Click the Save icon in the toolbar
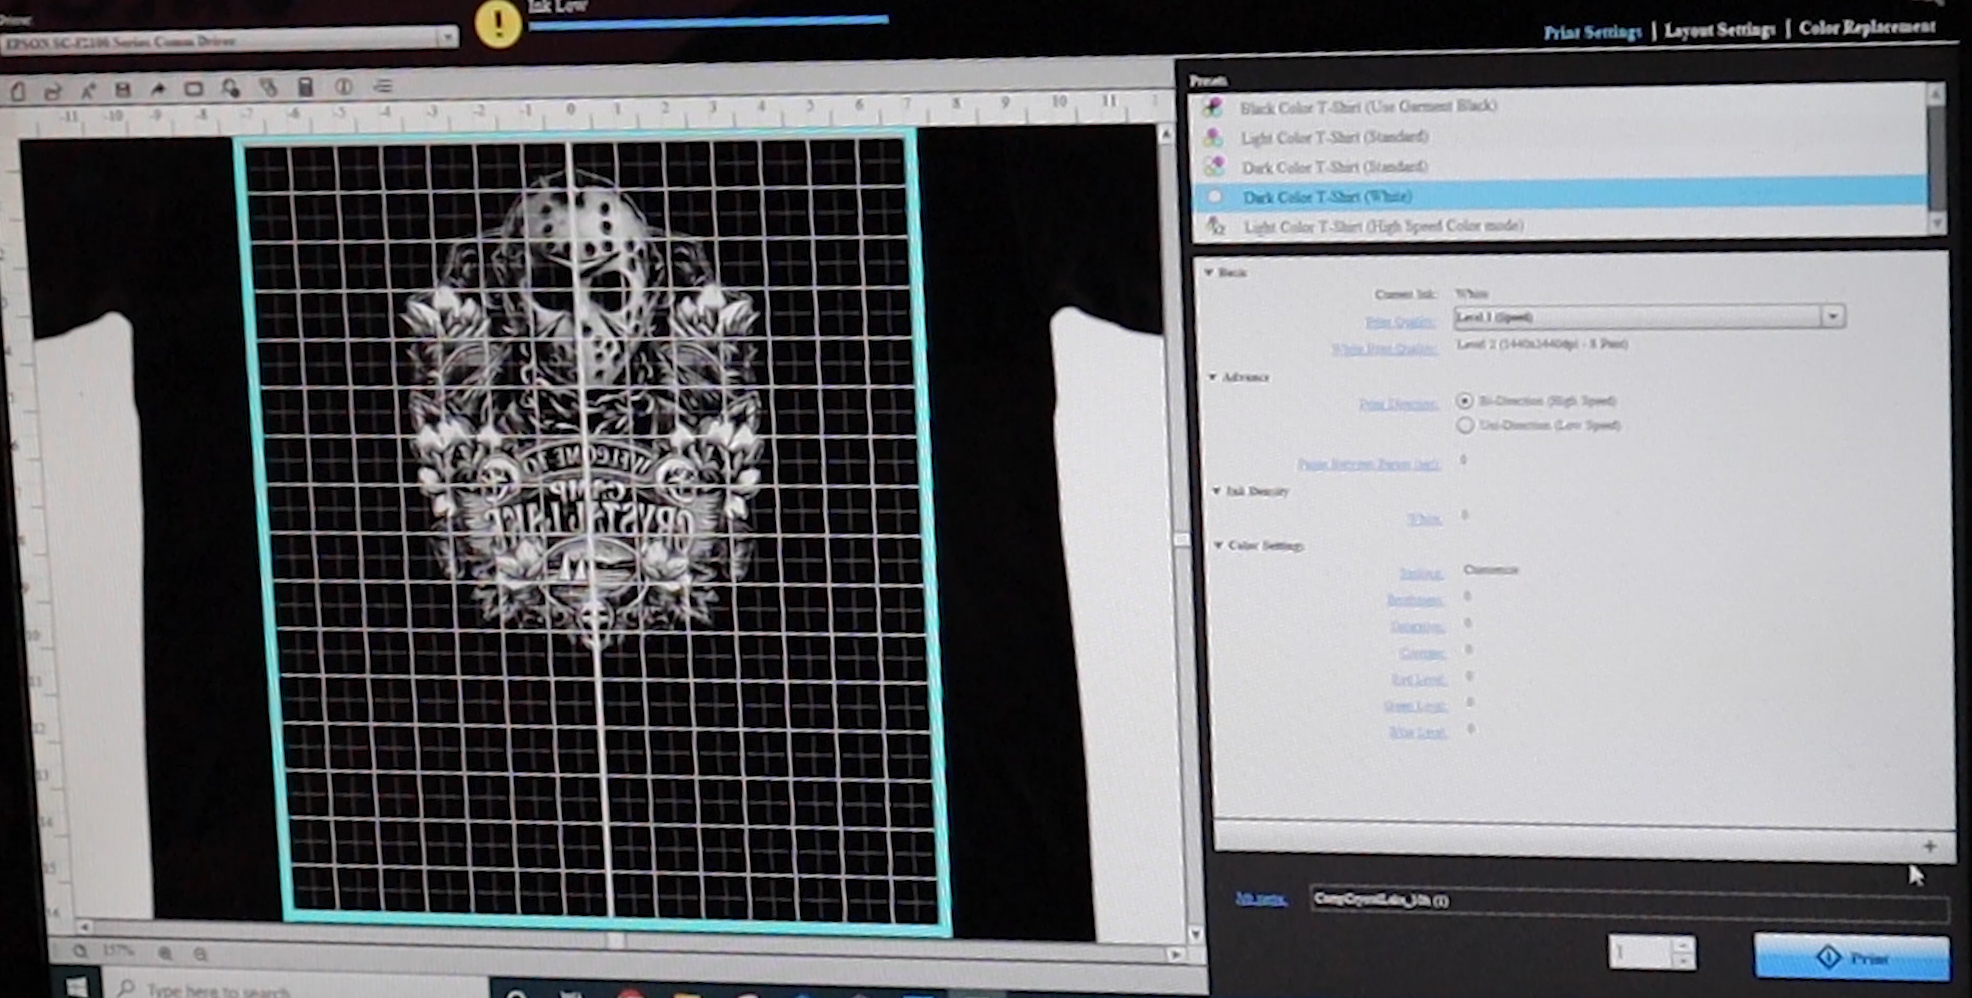Image resolution: width=1972 pixels, height=998 pixels. [x=123, y=90]
